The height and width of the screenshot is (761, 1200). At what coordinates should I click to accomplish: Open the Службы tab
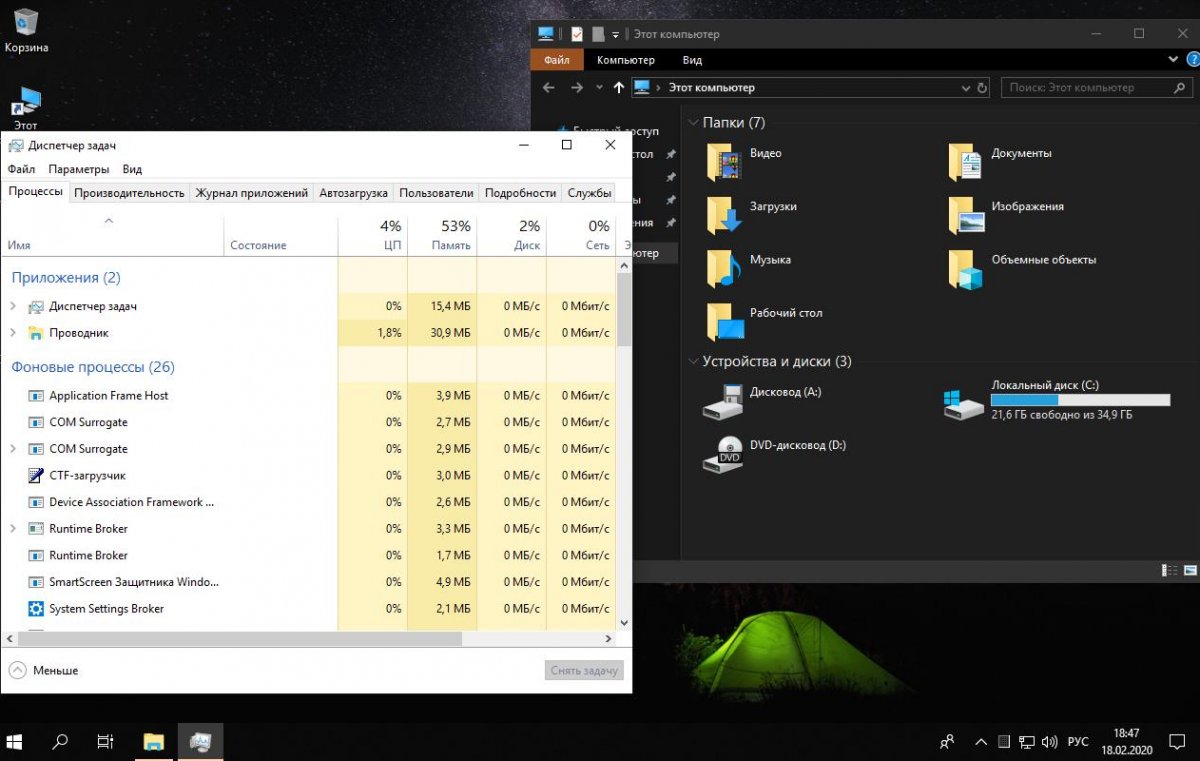[x=589, y=193]
